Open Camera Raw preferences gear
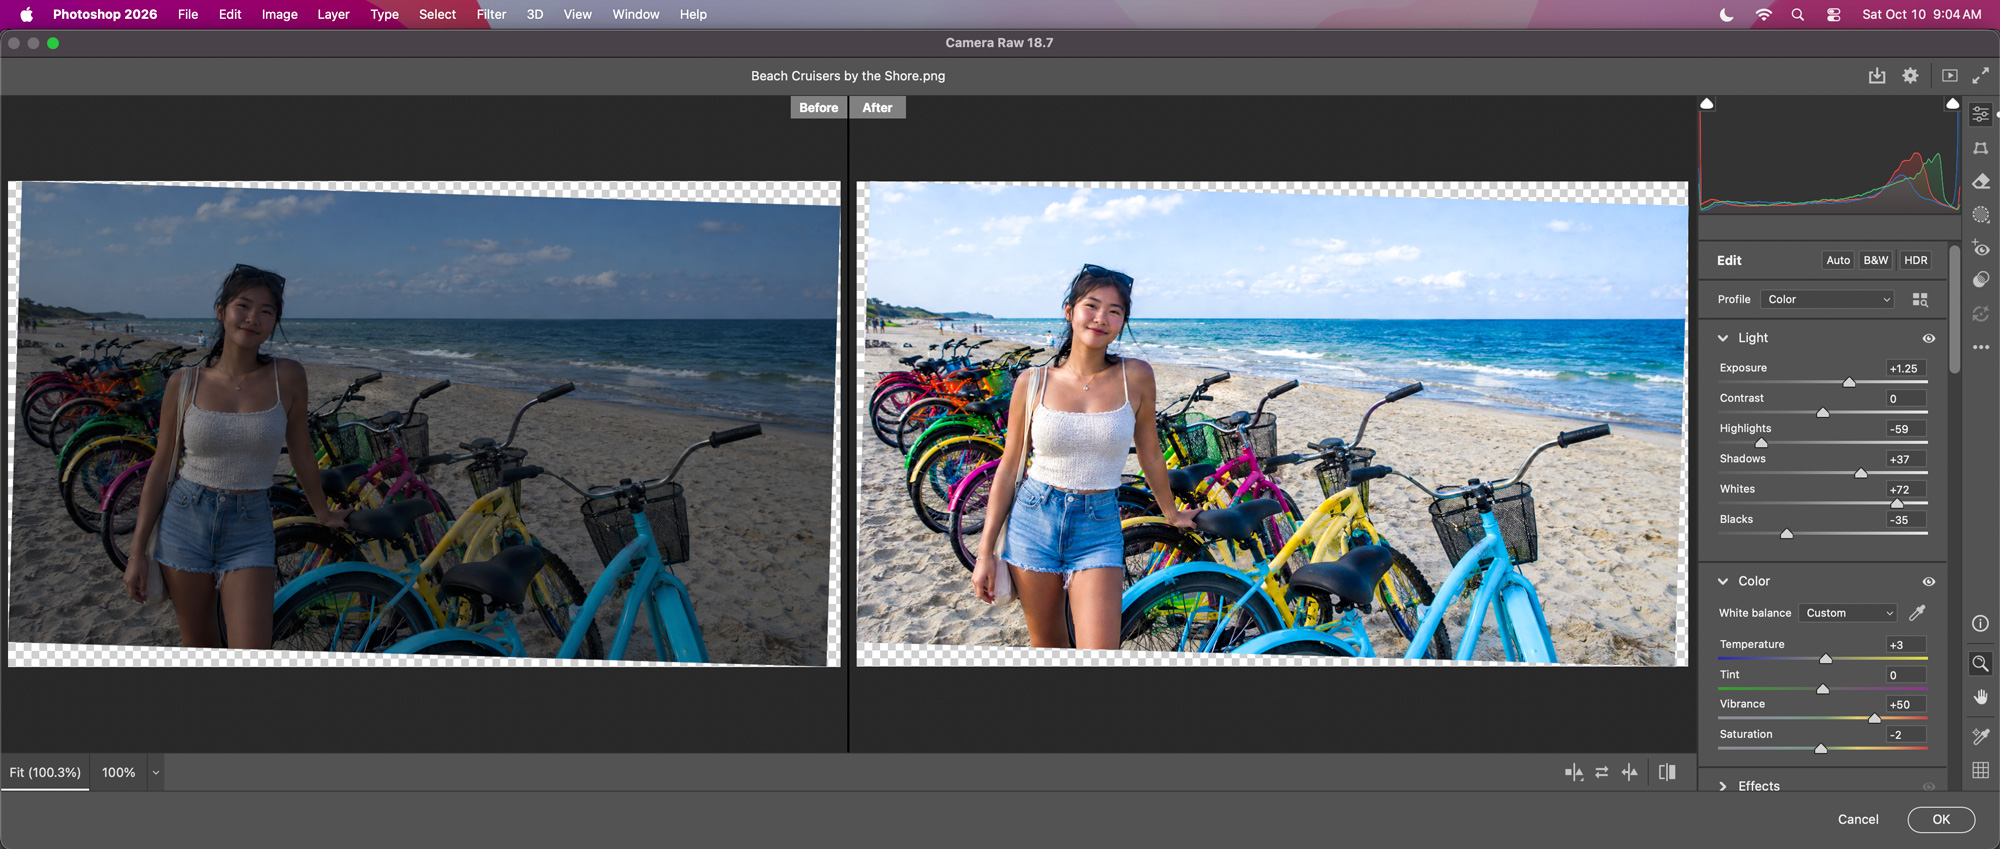 pyautogui.click(x=1910, y=76)
